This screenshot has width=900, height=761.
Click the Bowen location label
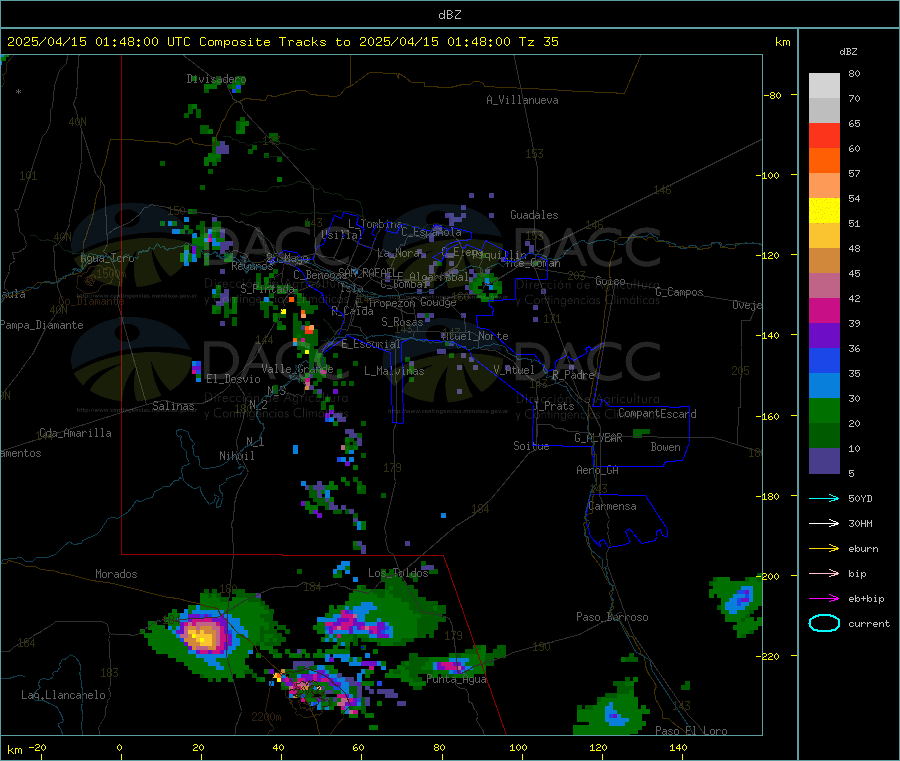[x=665, y=447]
